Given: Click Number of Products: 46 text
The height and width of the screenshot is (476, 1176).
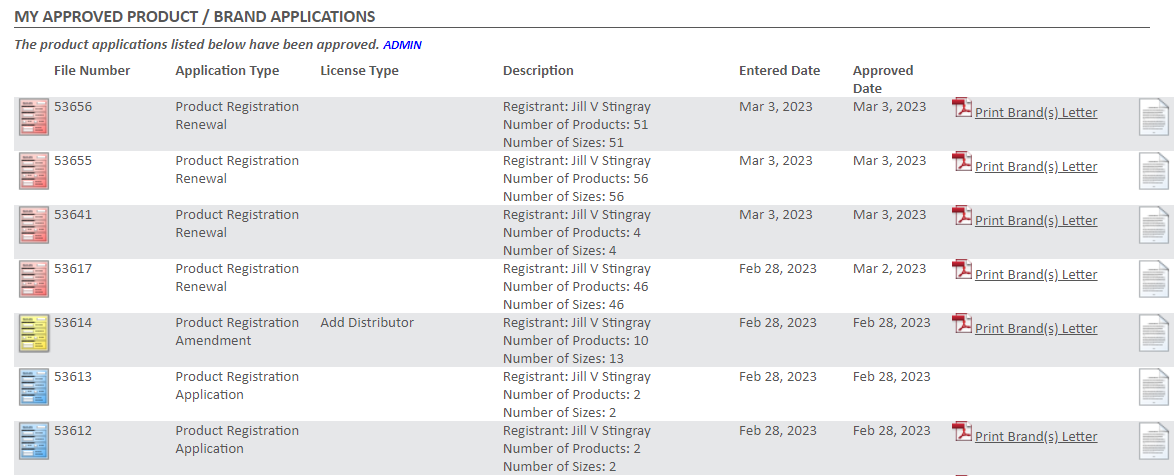Looking at the screenshot, I should coord(575,286).
